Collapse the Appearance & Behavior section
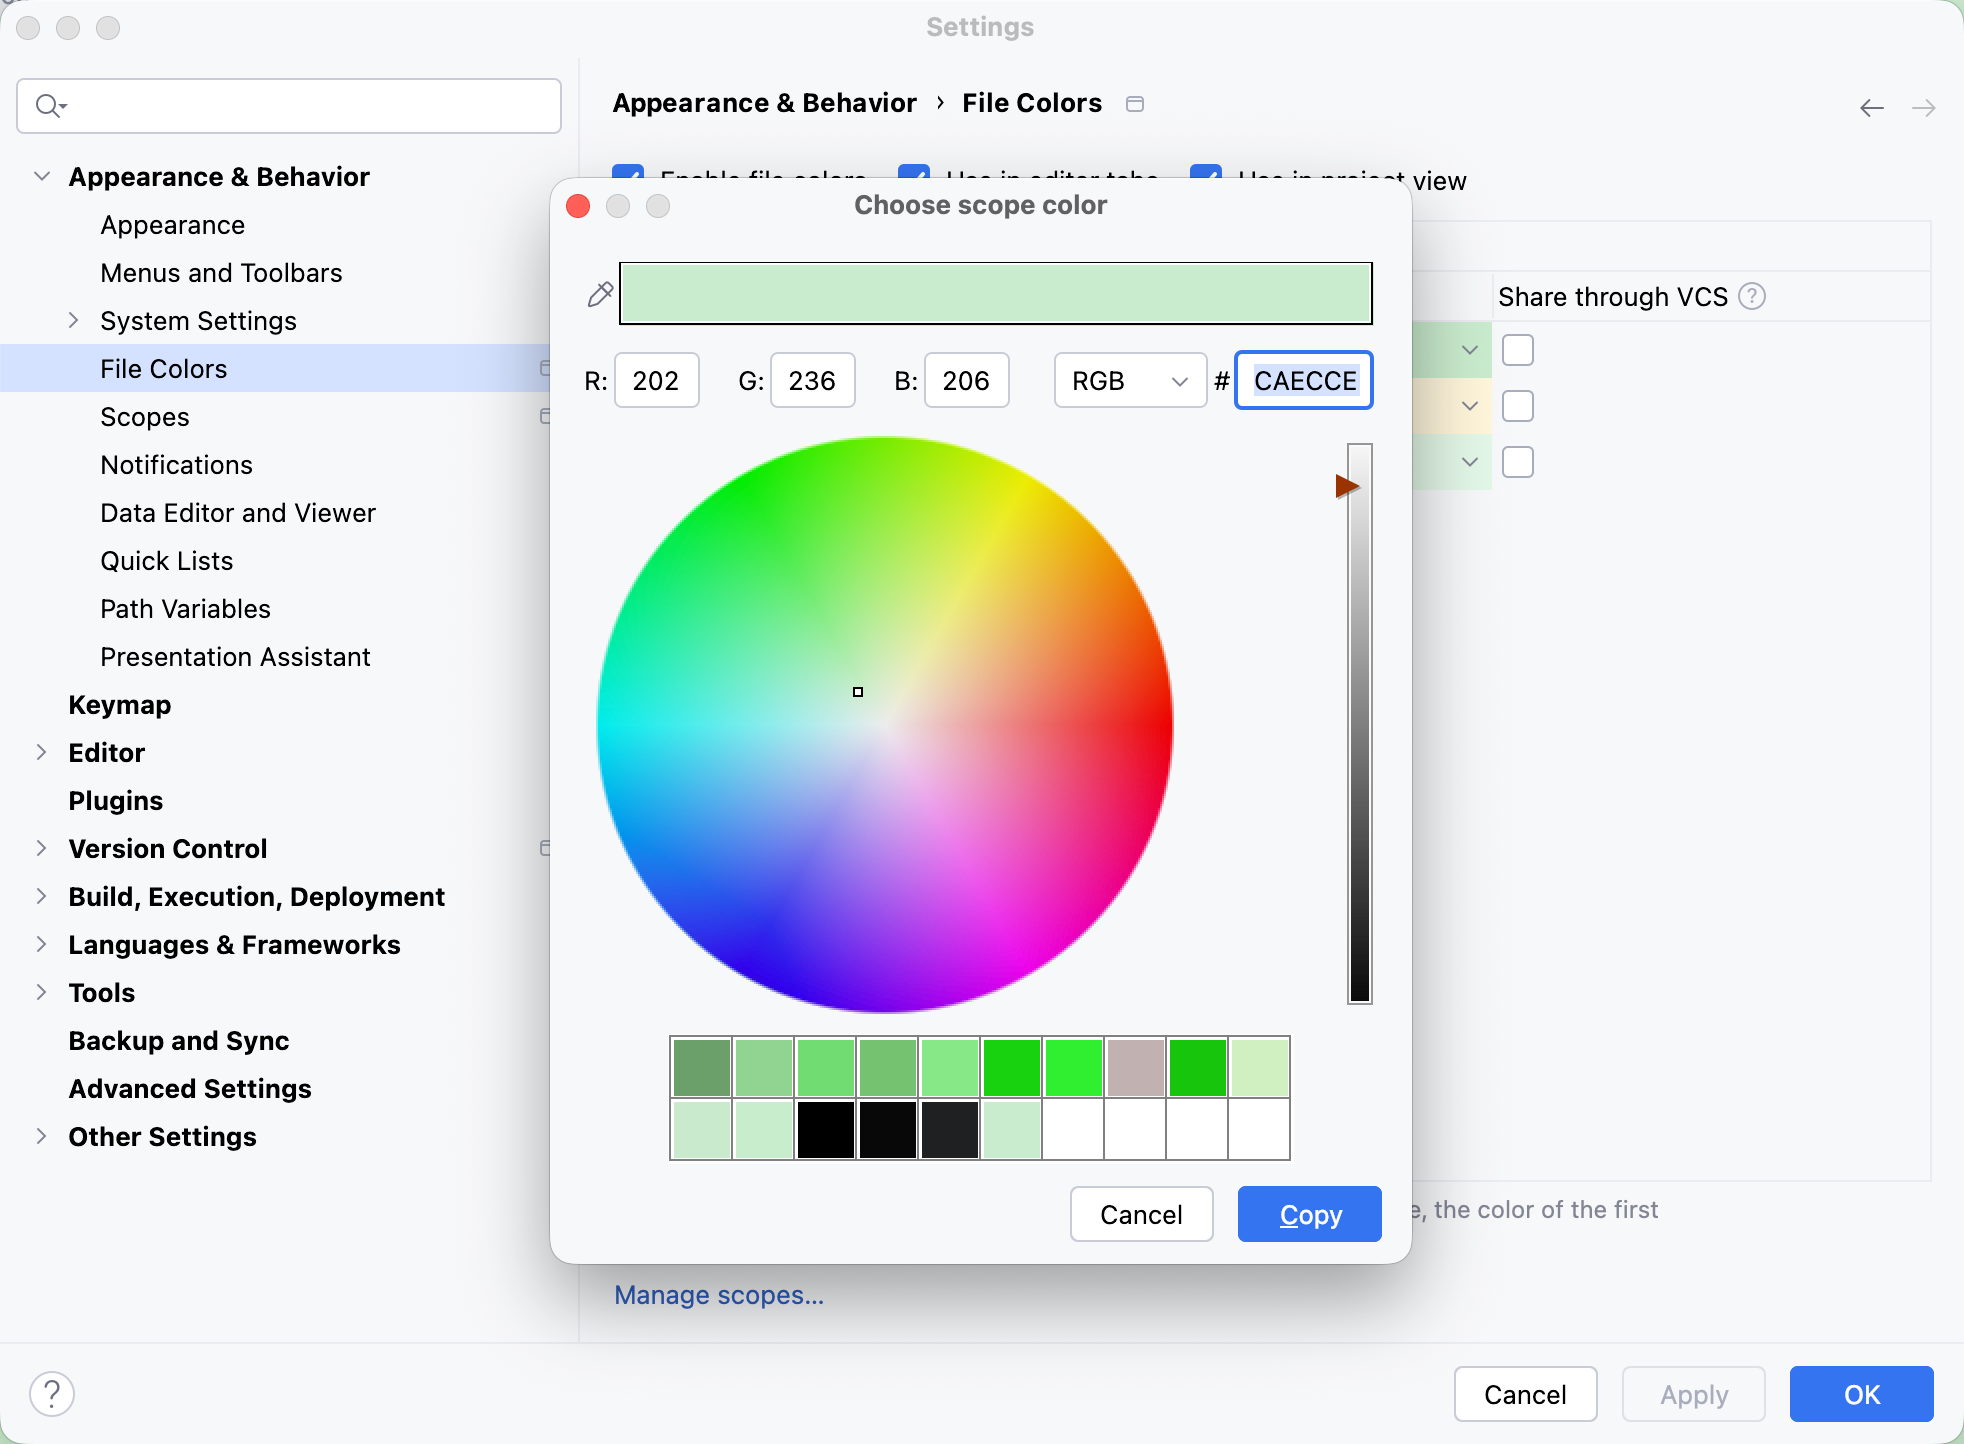 pos(42,177)
